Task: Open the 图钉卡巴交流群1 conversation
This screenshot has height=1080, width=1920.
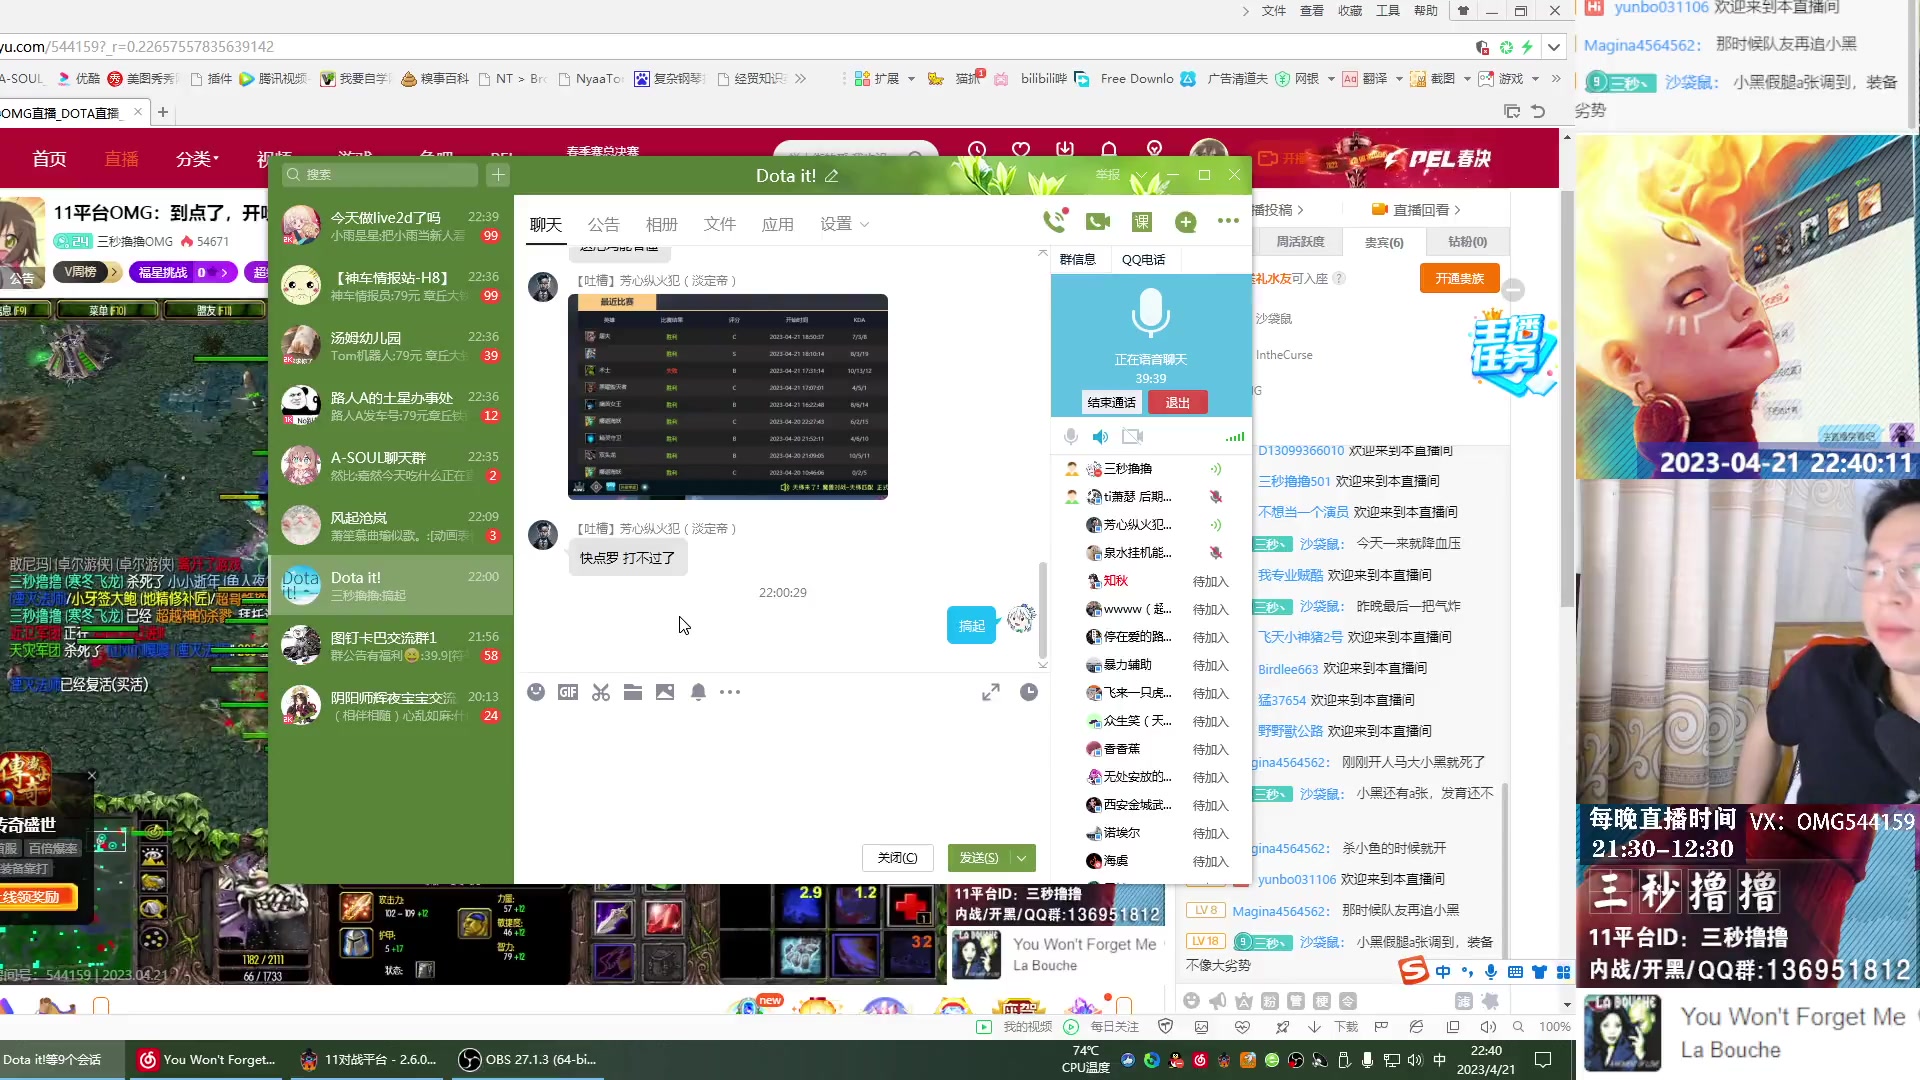Action: tap(391, 646)
